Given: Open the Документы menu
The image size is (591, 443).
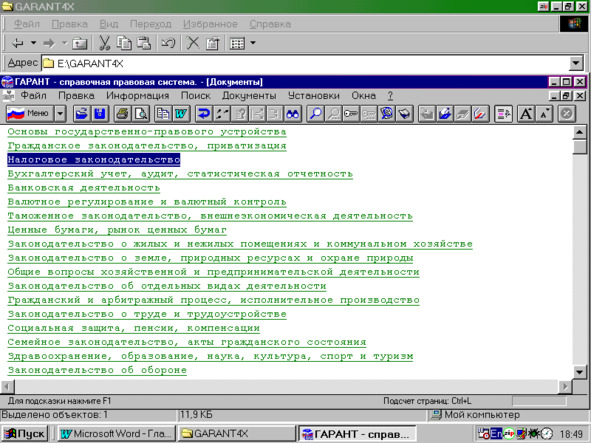Looking at the screenshot, I should click(249, 96).
